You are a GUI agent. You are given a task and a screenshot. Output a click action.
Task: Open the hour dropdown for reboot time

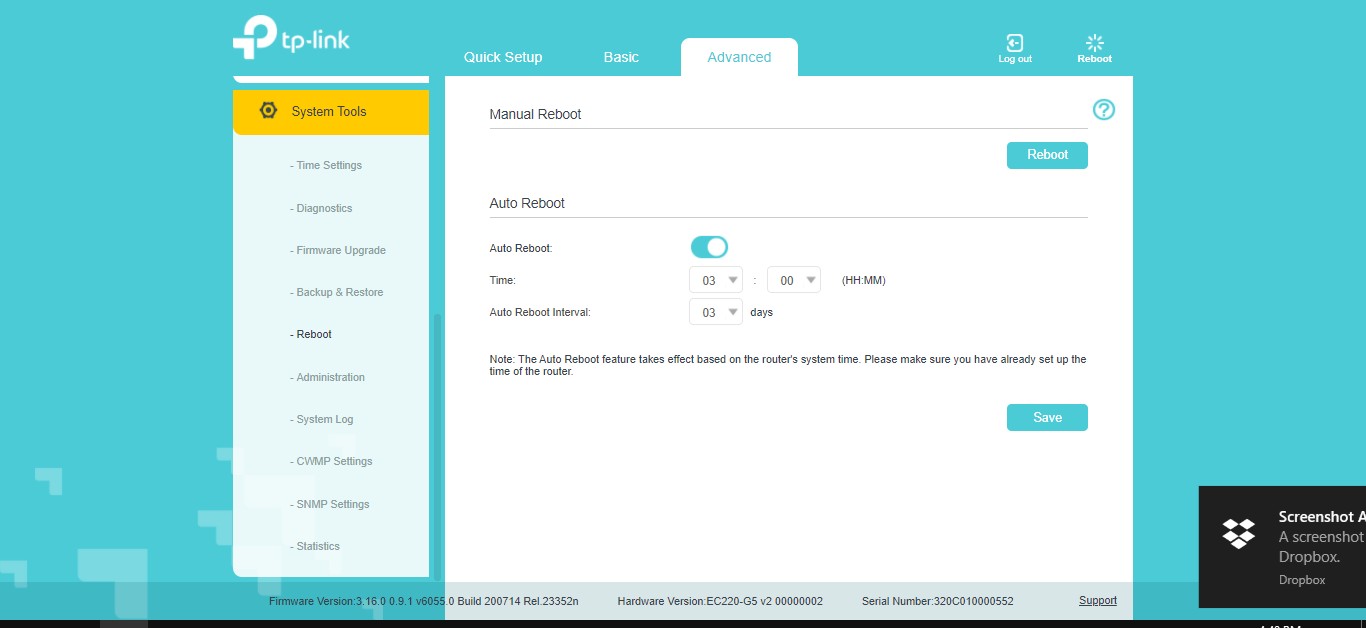pos(716,281)
